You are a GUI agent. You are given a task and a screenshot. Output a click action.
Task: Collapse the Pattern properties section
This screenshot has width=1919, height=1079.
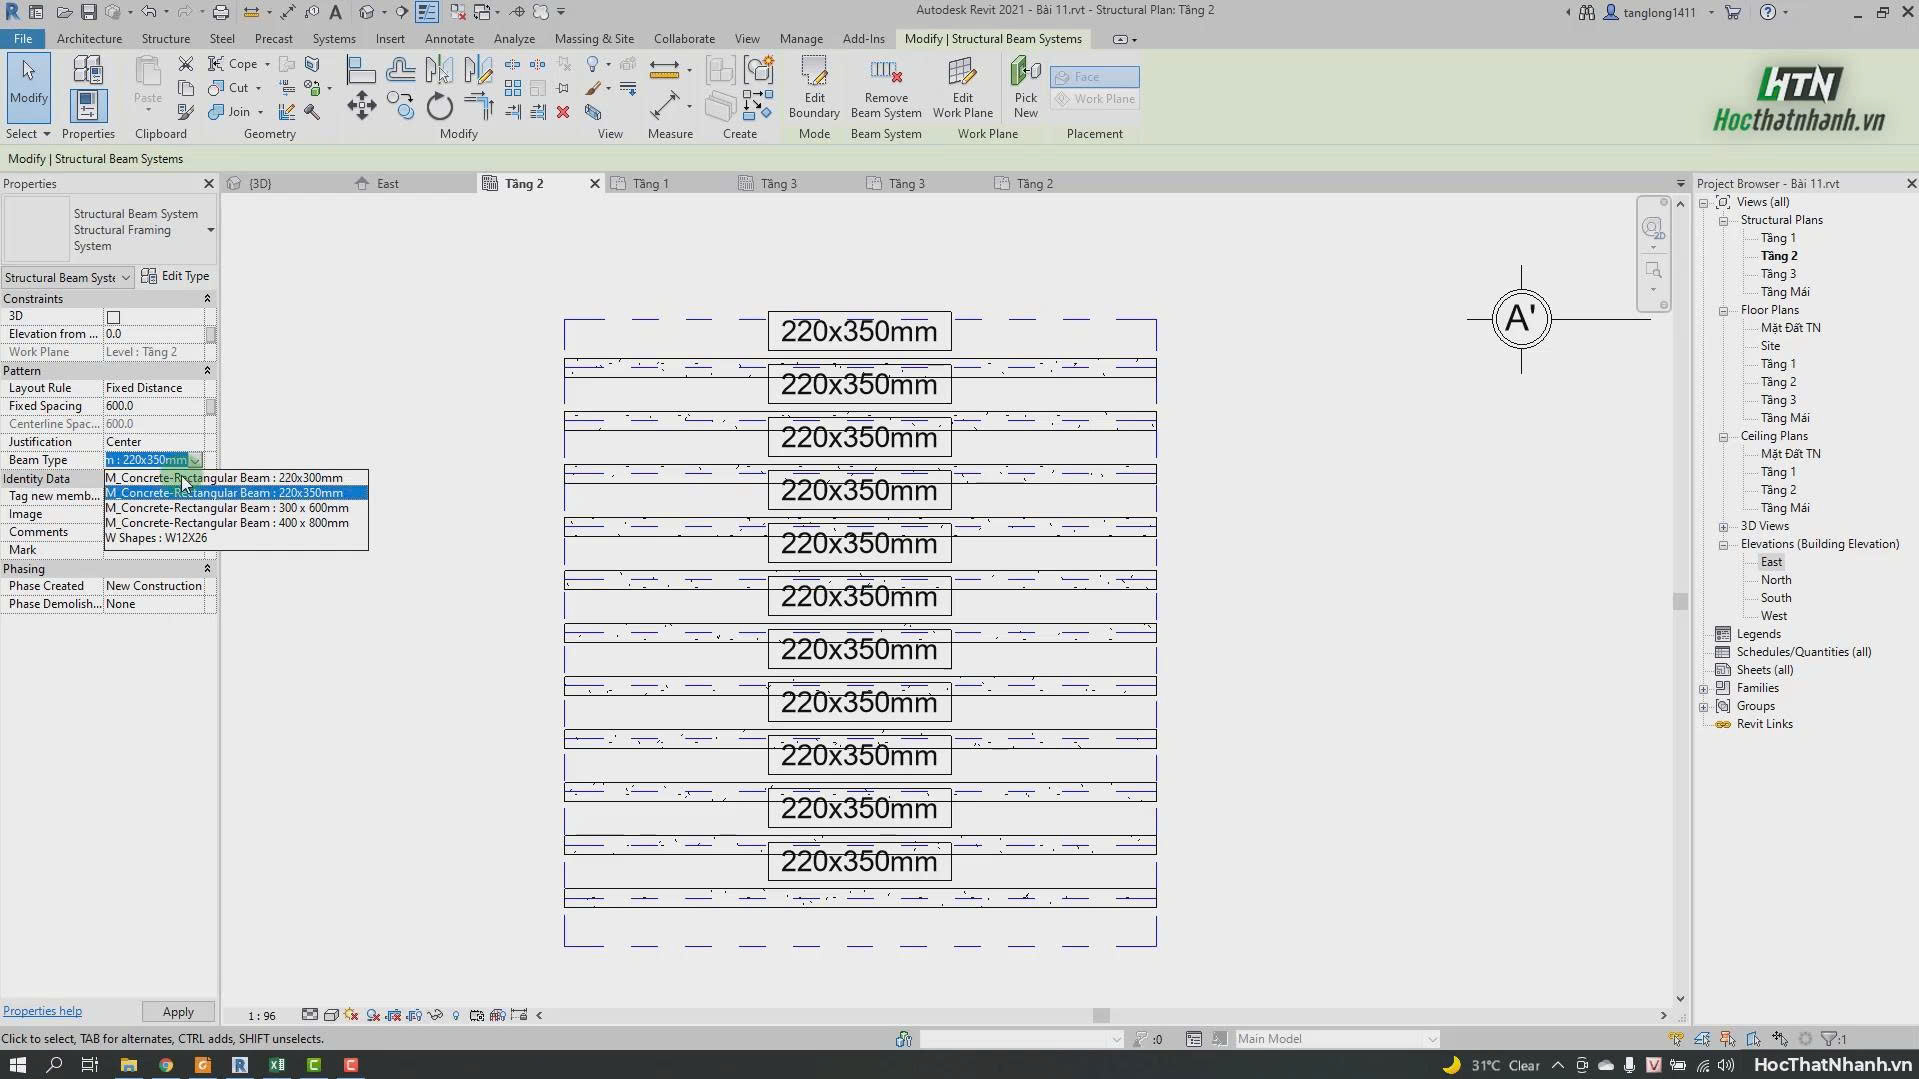[207, 371]
